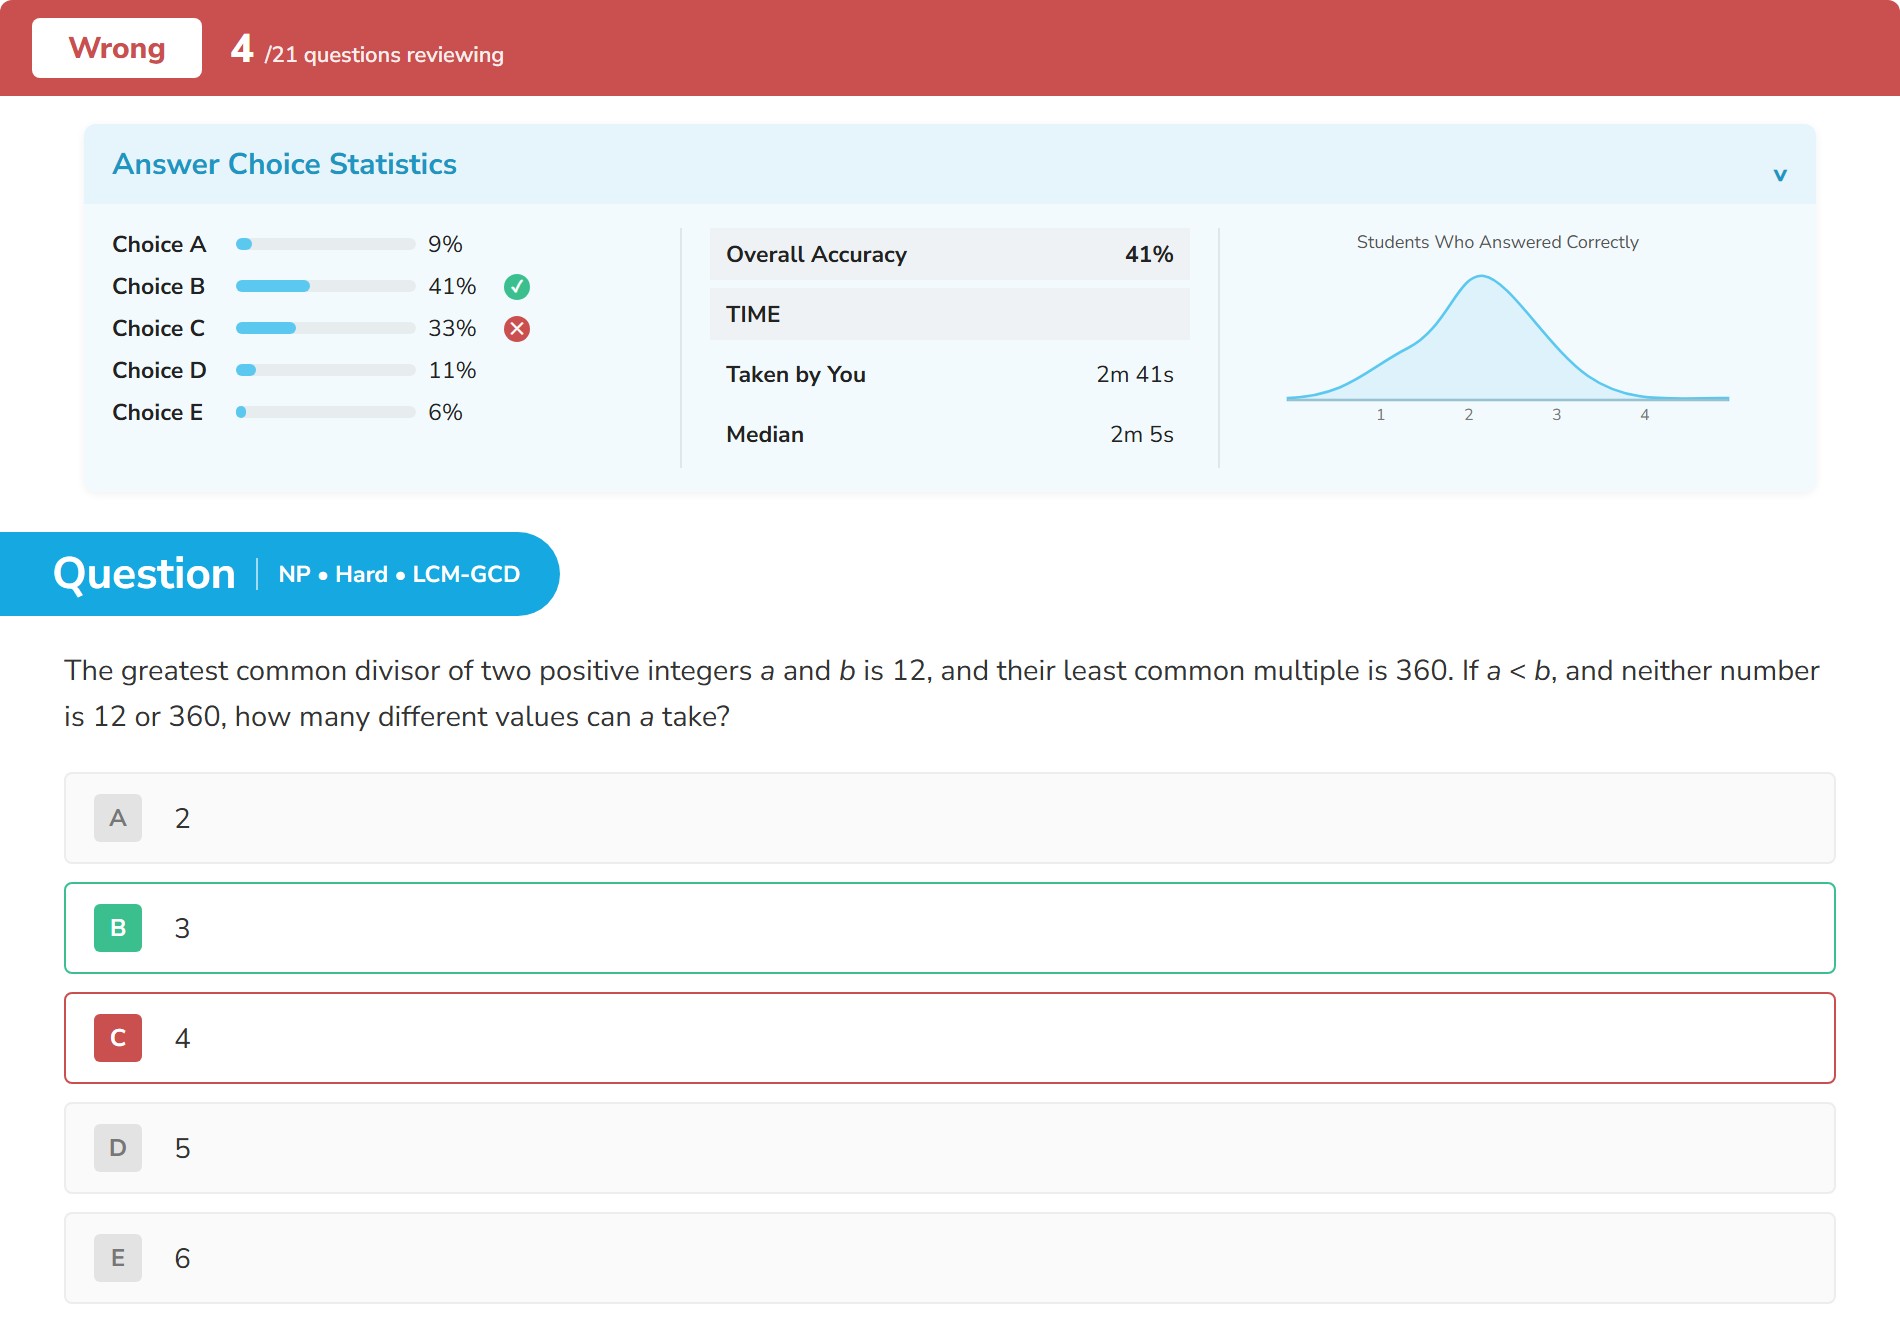Select answer option A with value 2
The height and width of the screenshot is (1342, 1900).
coord(950,818)
